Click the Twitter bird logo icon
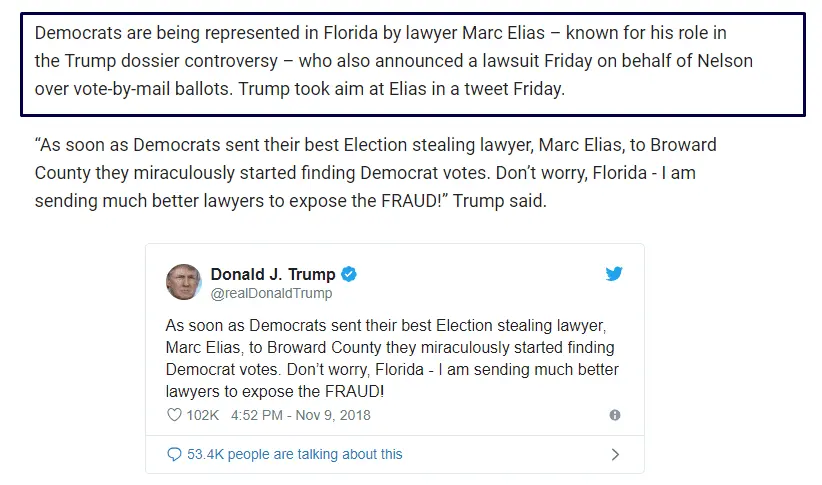Viewport: 822px width, 485px height. click(614, 273)
